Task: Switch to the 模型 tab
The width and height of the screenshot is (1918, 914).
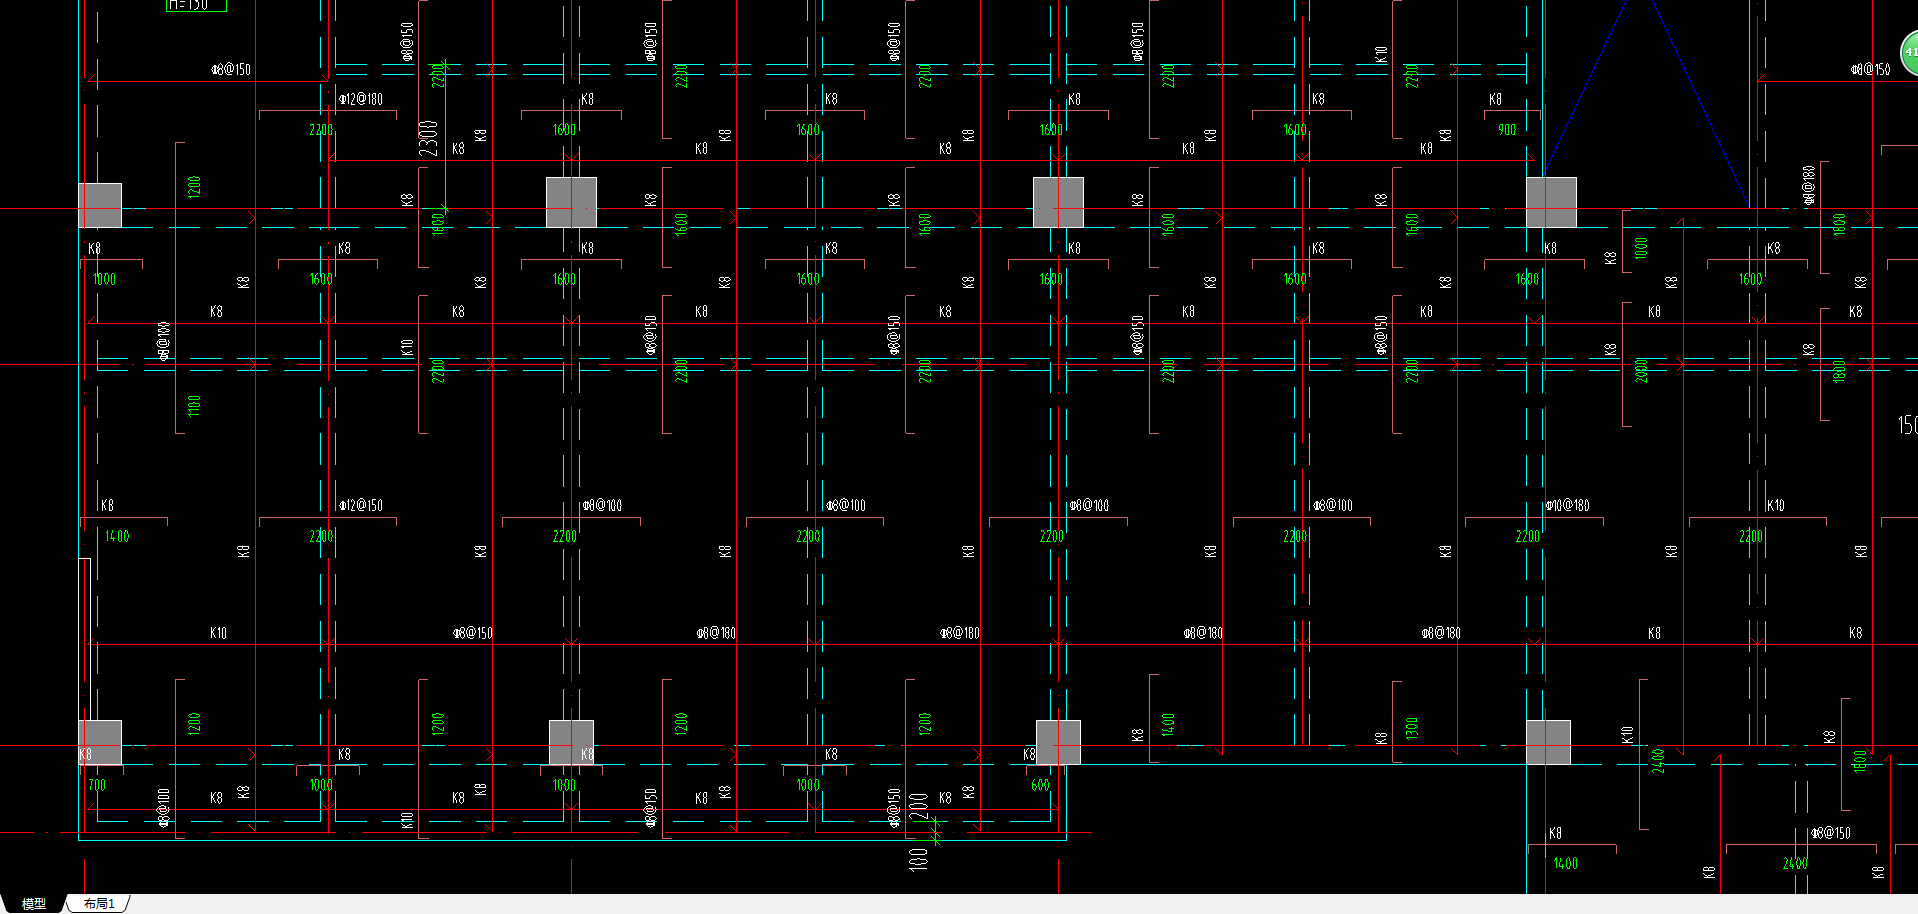Action: point(34,904)
